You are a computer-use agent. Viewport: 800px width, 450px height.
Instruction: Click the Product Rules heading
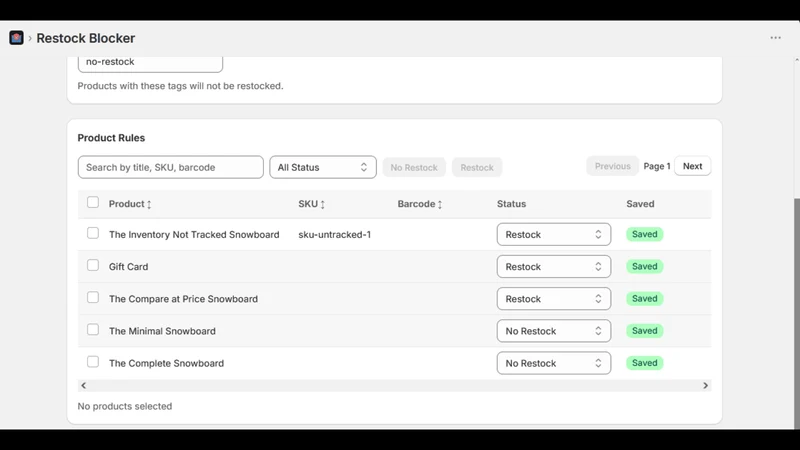[x=111, y=138]
